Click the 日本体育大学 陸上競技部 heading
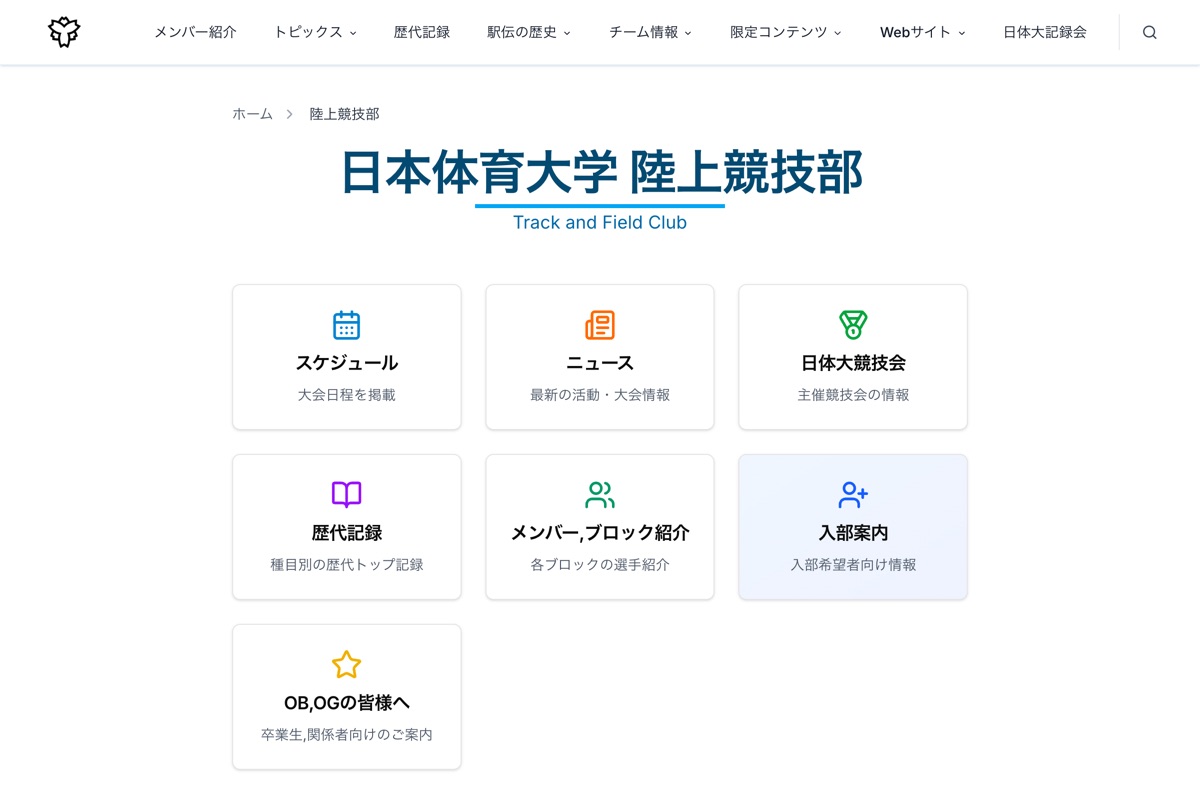Image resolution: width=1200 pixels, height=800 pixels. 600,172
